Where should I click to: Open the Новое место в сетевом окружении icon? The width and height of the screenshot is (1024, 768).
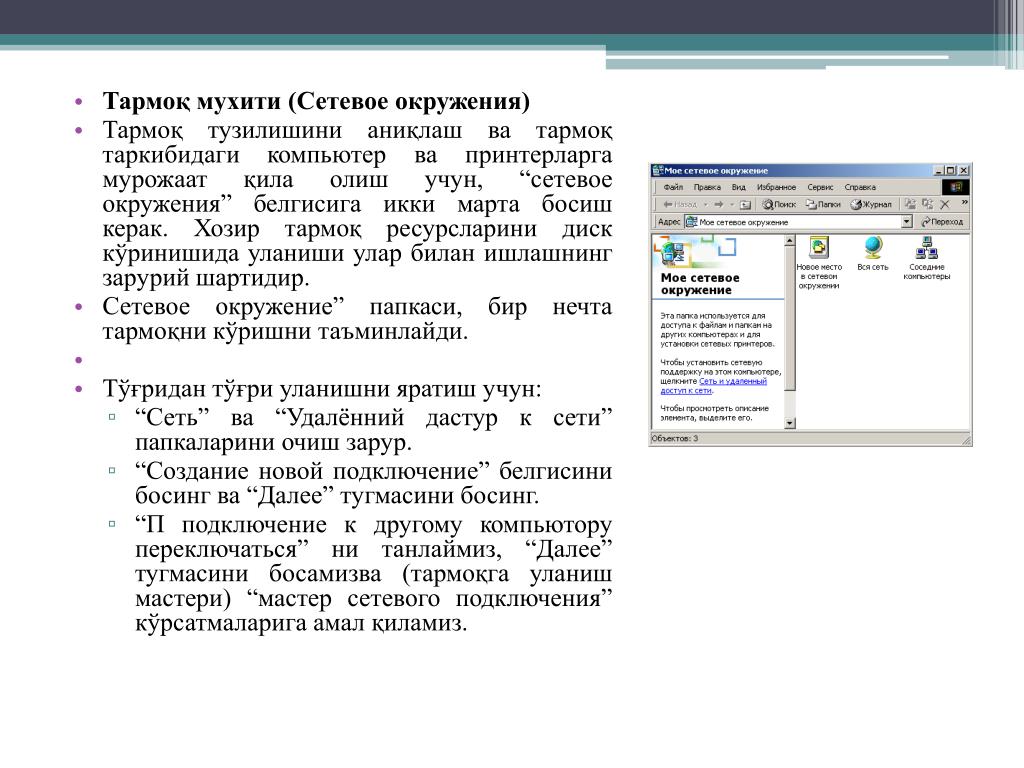click(819, 248)
